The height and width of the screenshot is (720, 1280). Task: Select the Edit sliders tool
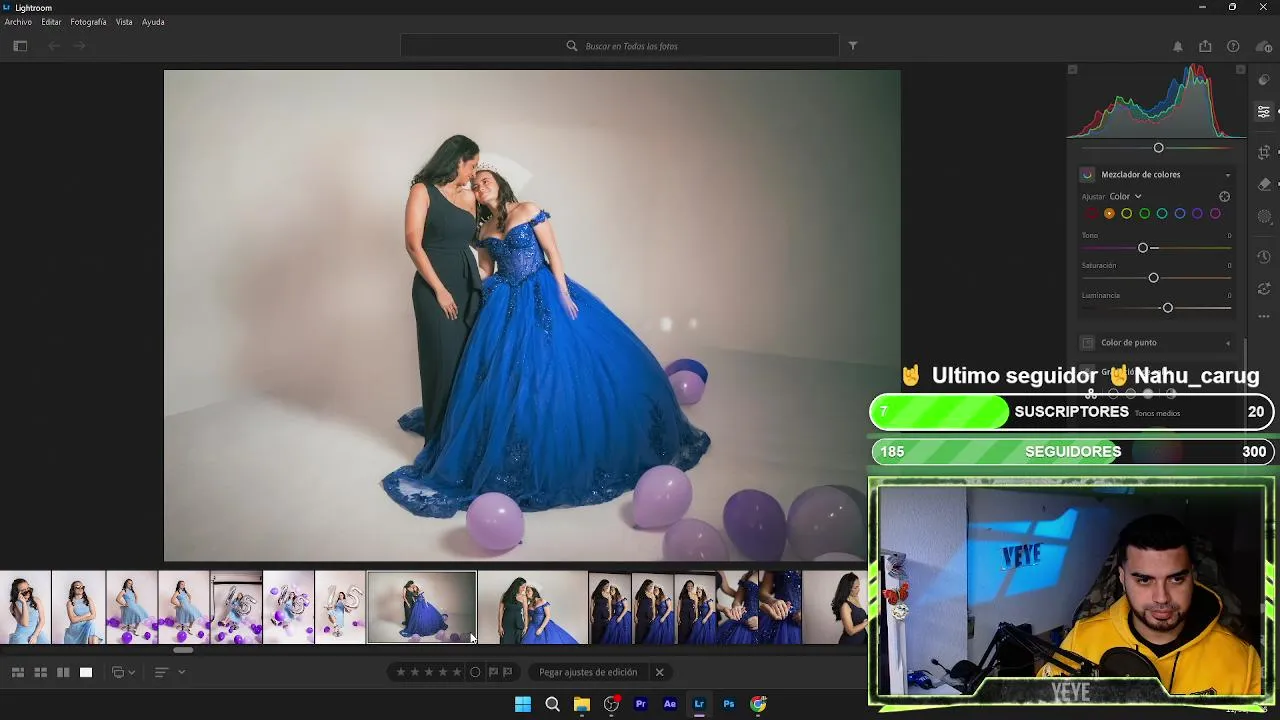coord(1264,112)
